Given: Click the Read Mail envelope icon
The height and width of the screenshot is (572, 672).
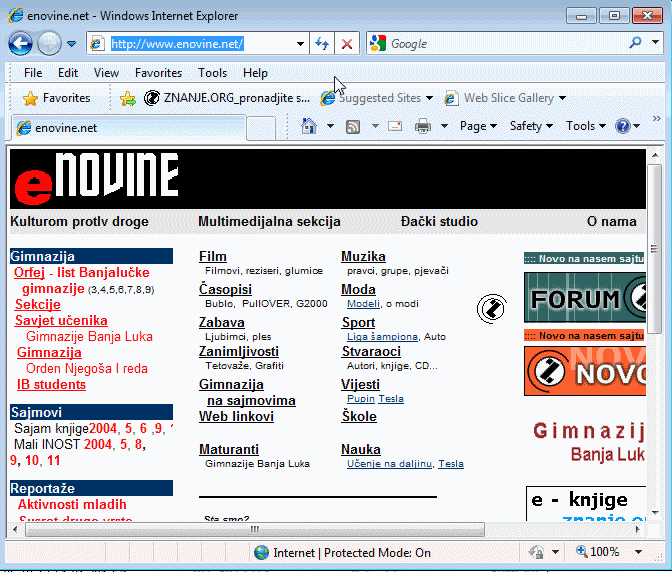Looking at the screenshot, I should coord(395,126).
